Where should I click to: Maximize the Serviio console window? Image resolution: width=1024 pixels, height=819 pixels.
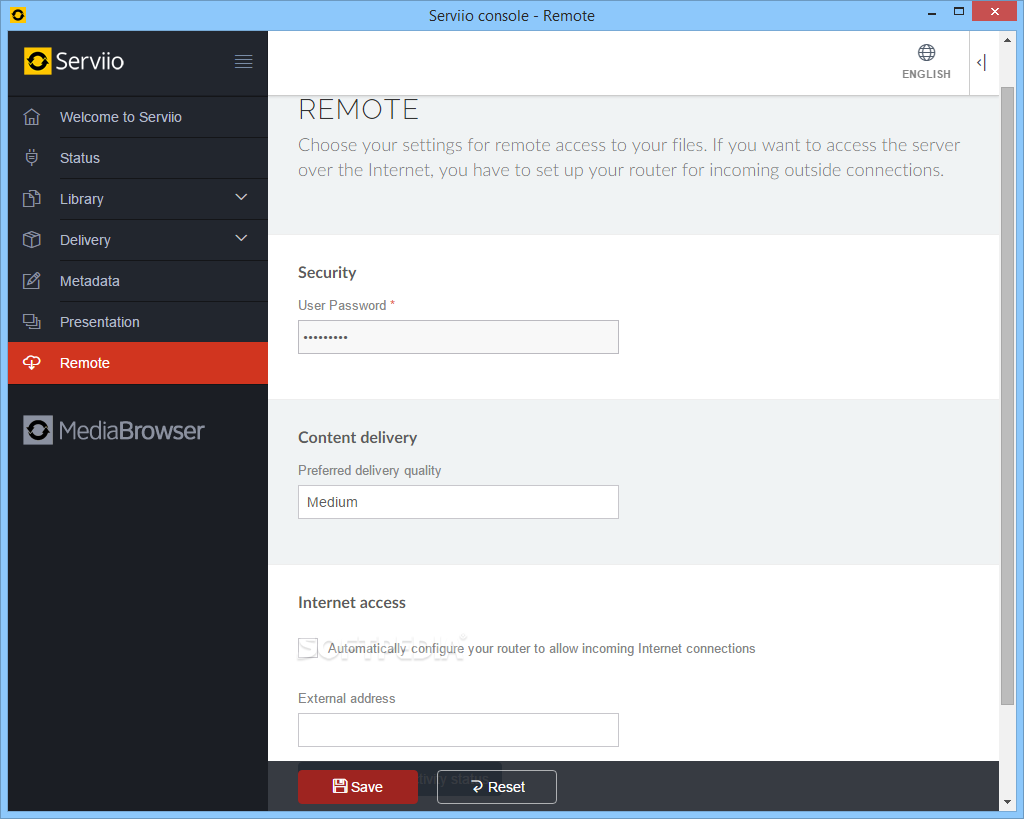click(959, 11)
